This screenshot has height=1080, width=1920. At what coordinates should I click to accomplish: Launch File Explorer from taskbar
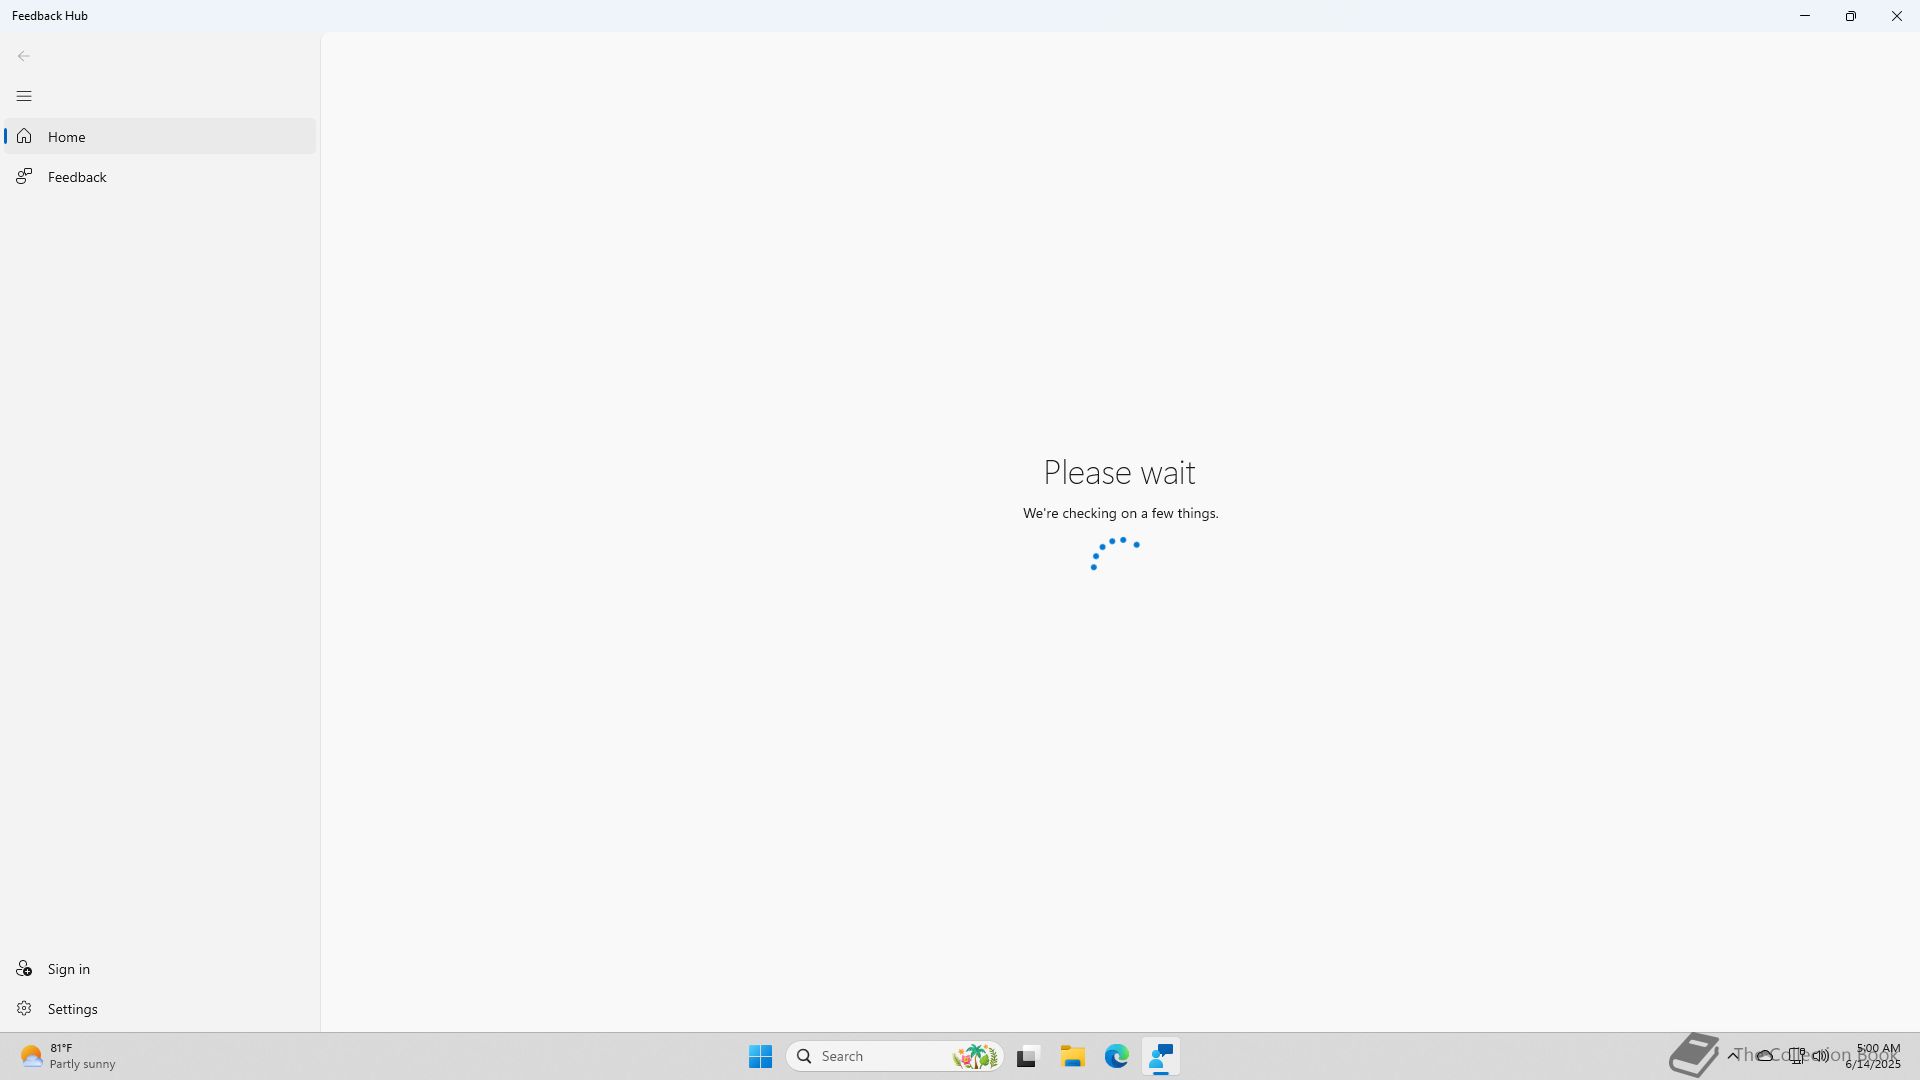(x=1072, y=1056)
